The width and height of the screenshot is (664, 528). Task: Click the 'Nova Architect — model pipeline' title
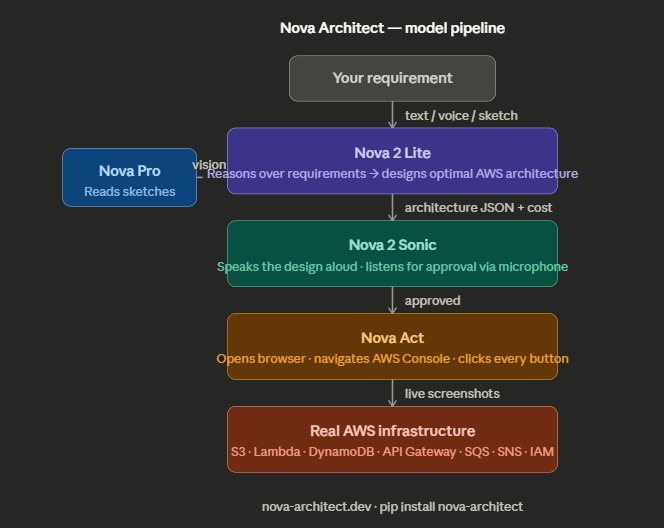[x=392, y=28]
